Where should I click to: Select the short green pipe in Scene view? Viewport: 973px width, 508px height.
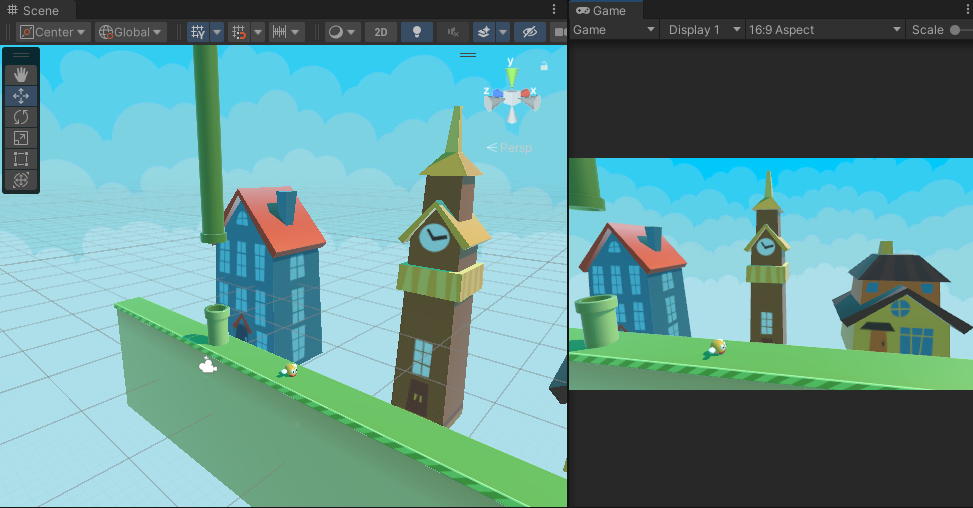217,324
